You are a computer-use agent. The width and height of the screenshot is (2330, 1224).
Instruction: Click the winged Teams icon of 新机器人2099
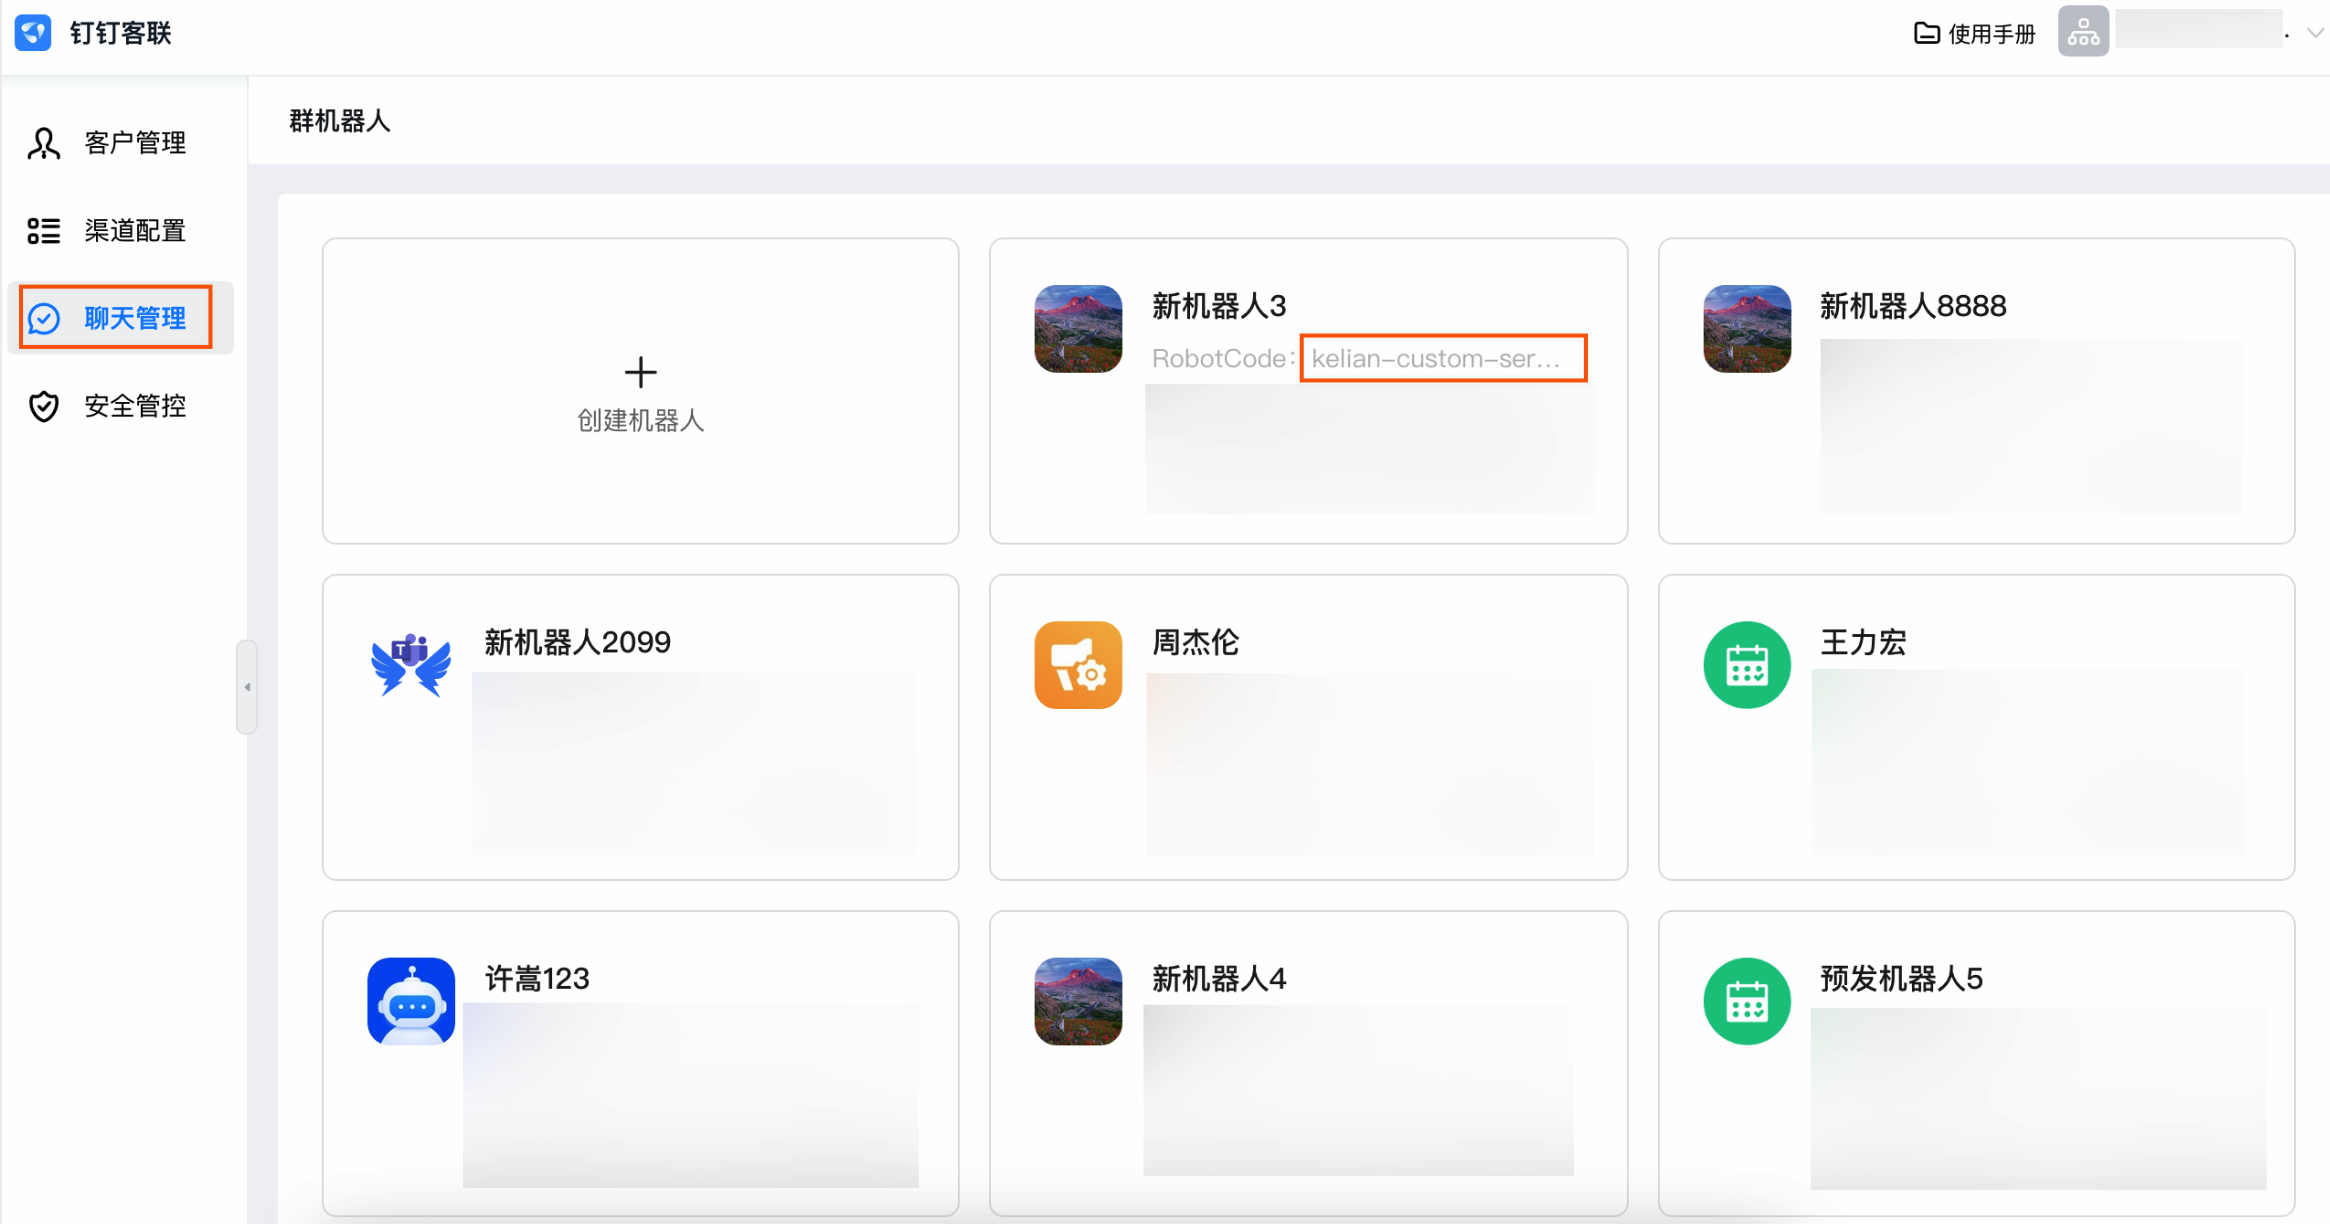pyautogui.click(x=410, y=665)
